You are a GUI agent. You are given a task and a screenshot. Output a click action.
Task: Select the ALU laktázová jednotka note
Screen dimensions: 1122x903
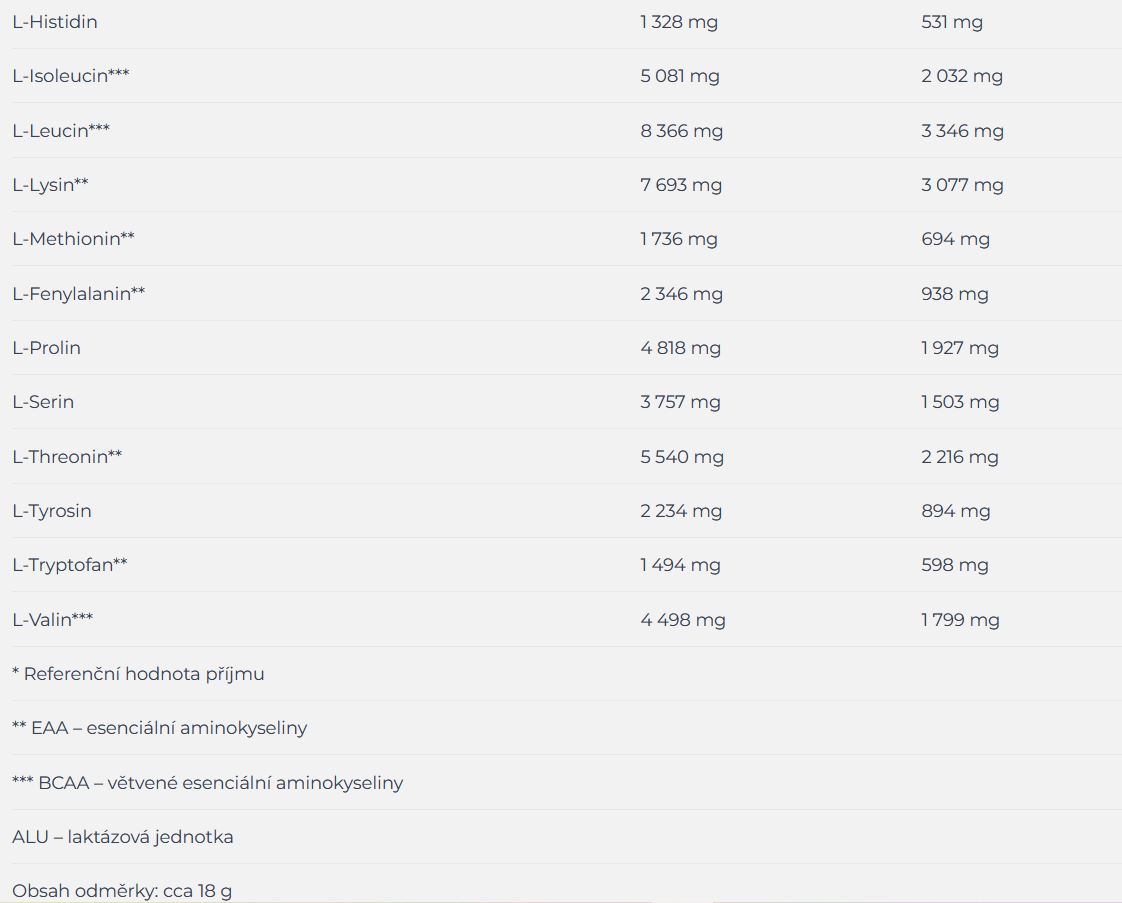[x=123, y=837]
